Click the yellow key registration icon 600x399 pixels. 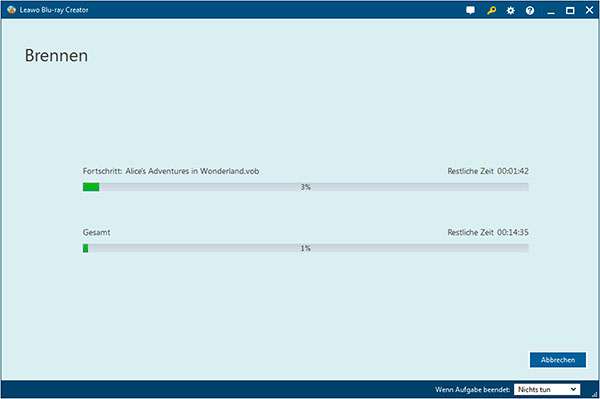click(x=491, y=10)
